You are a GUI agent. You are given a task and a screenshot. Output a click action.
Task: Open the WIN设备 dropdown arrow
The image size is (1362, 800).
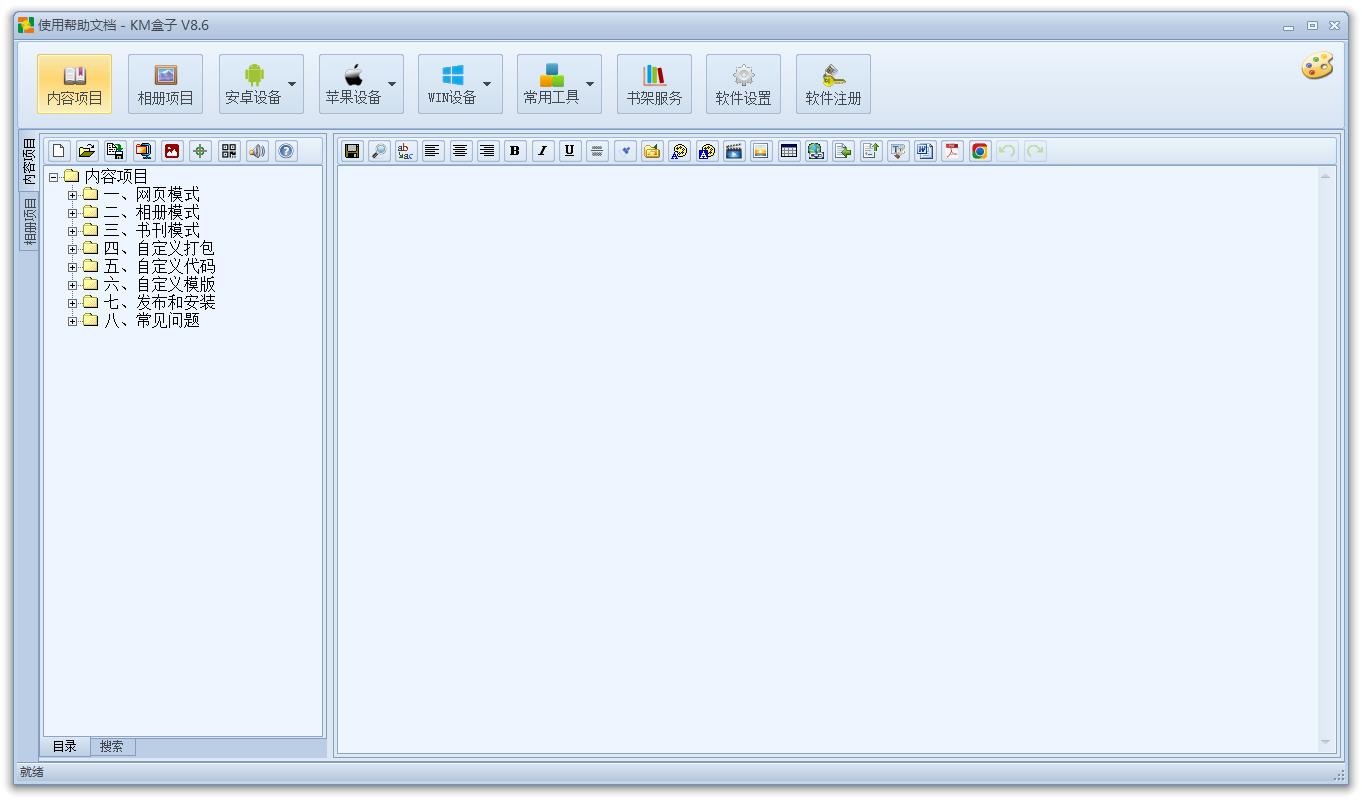pyautogui.click(x=487, y=84)
